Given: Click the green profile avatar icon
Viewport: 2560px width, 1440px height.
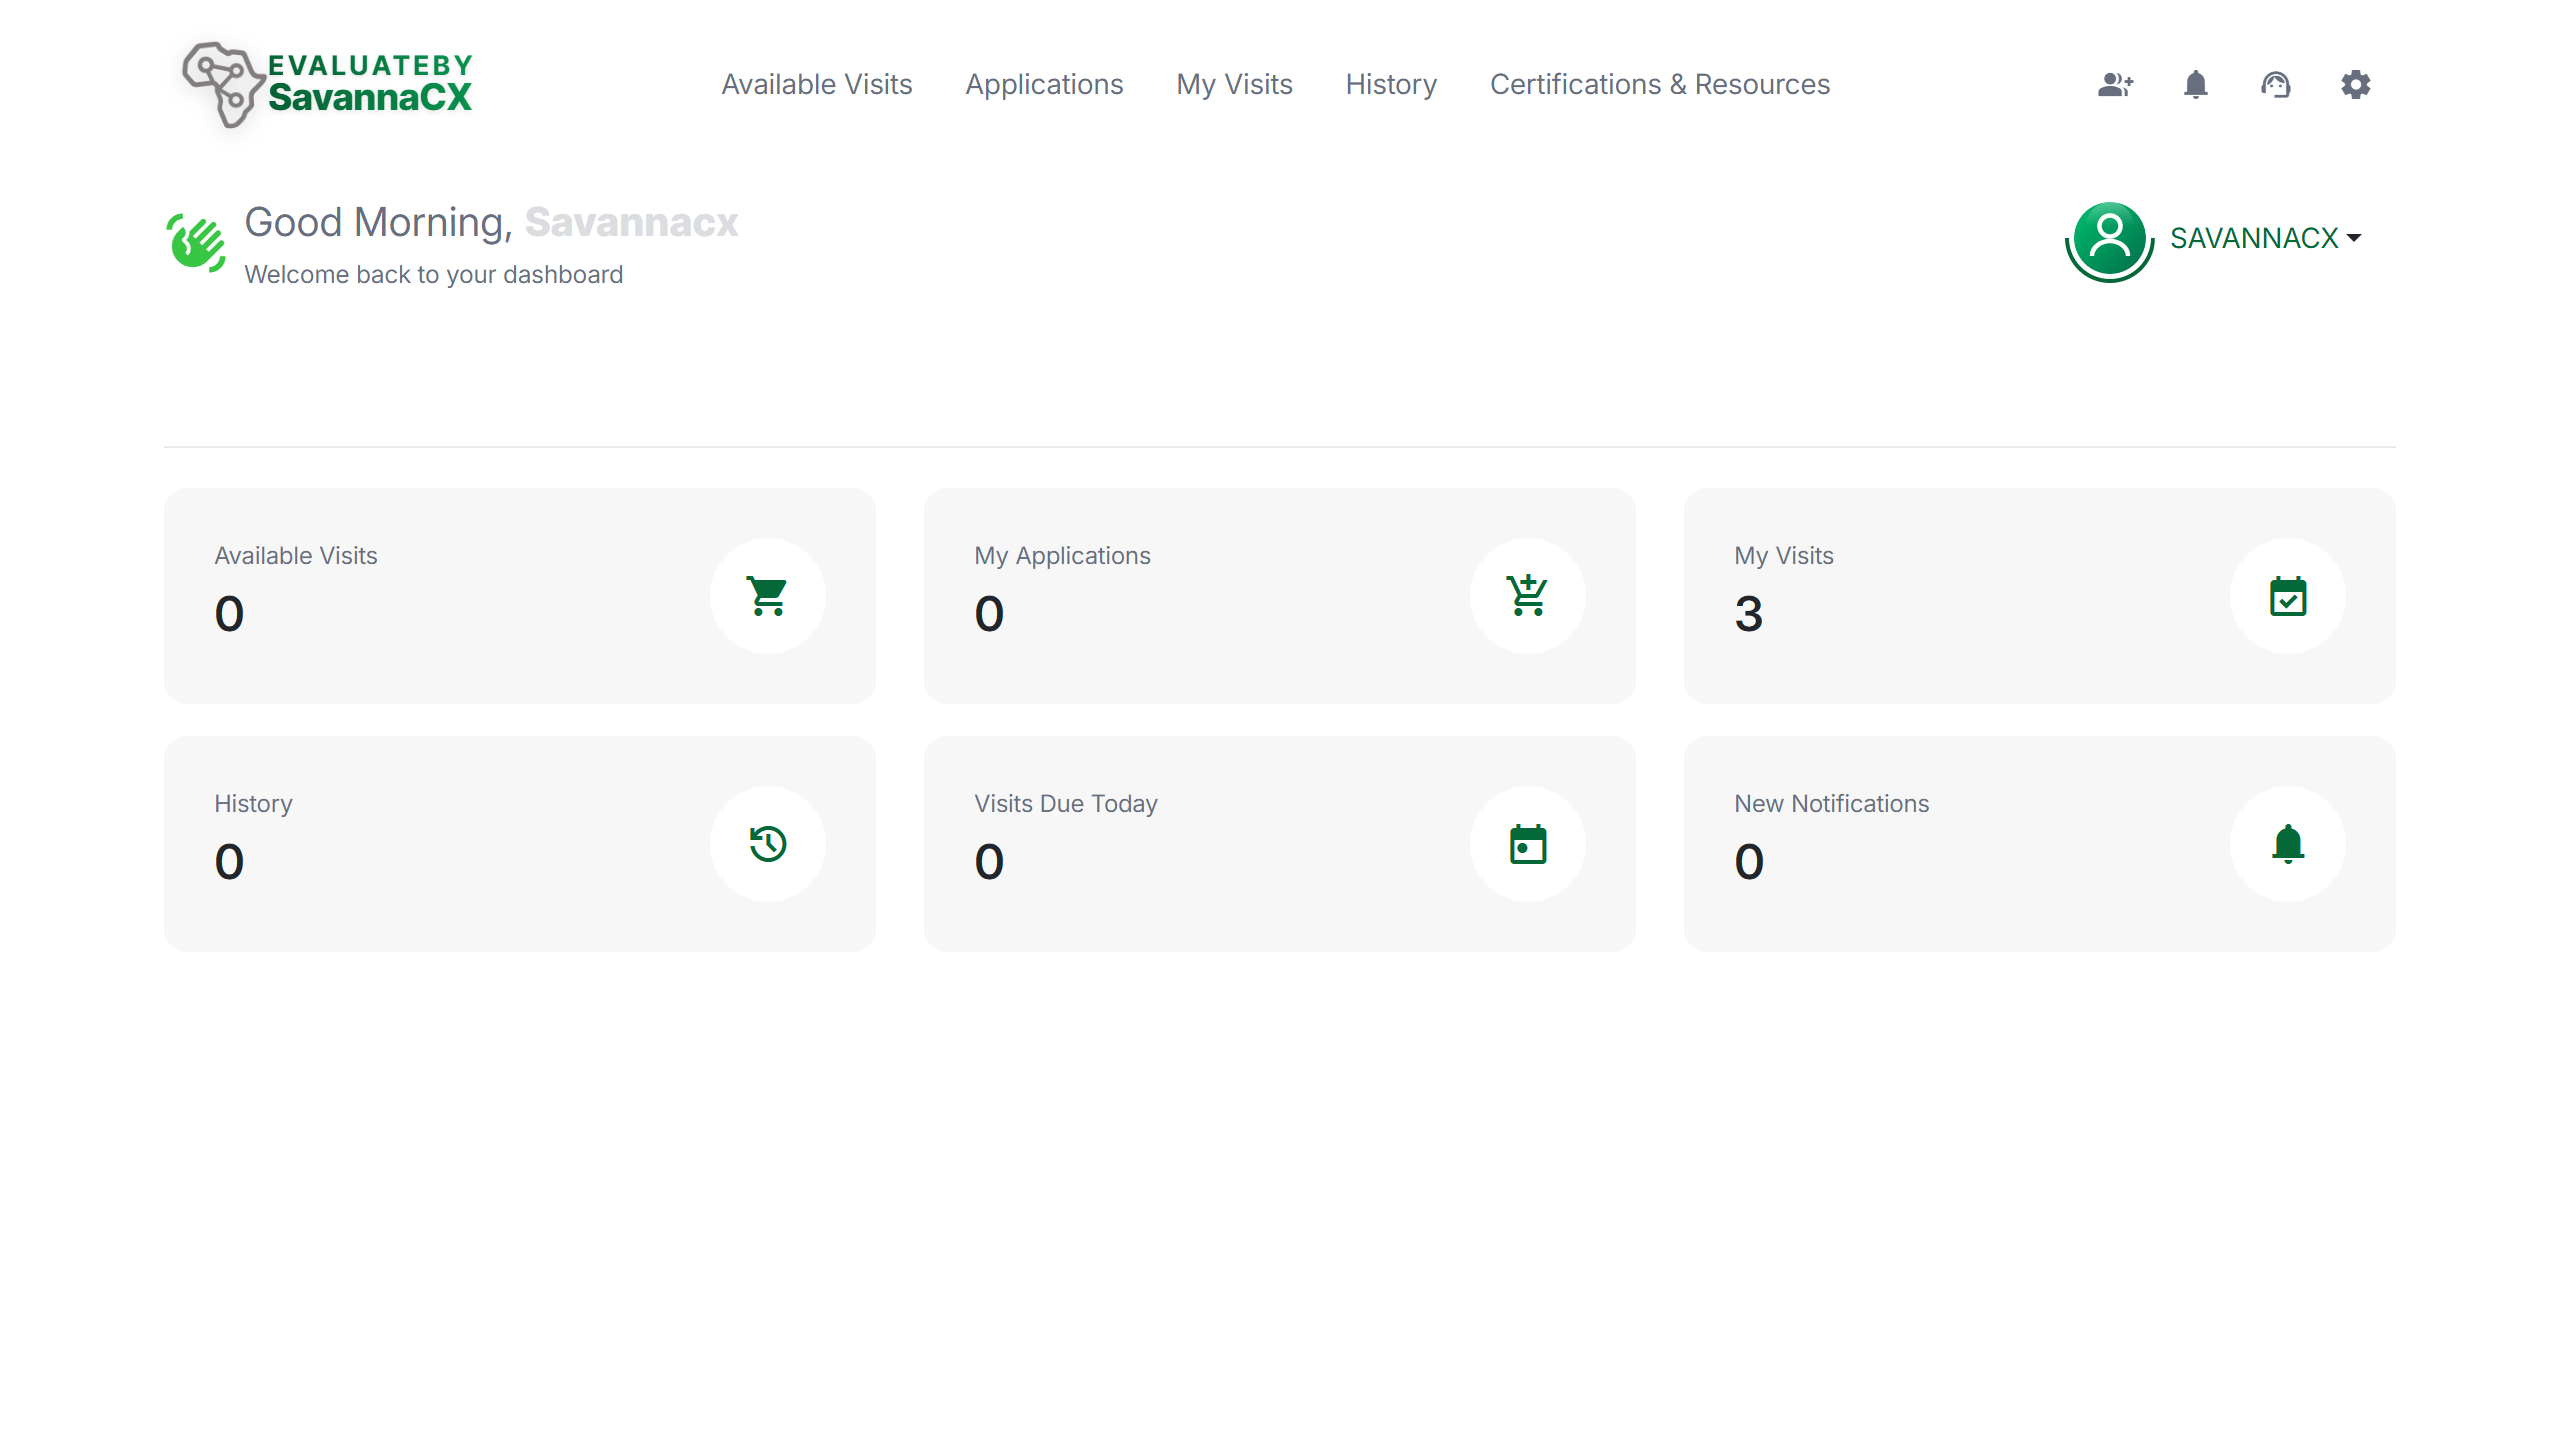Looking at the screenshot, I should (2108, 240).
